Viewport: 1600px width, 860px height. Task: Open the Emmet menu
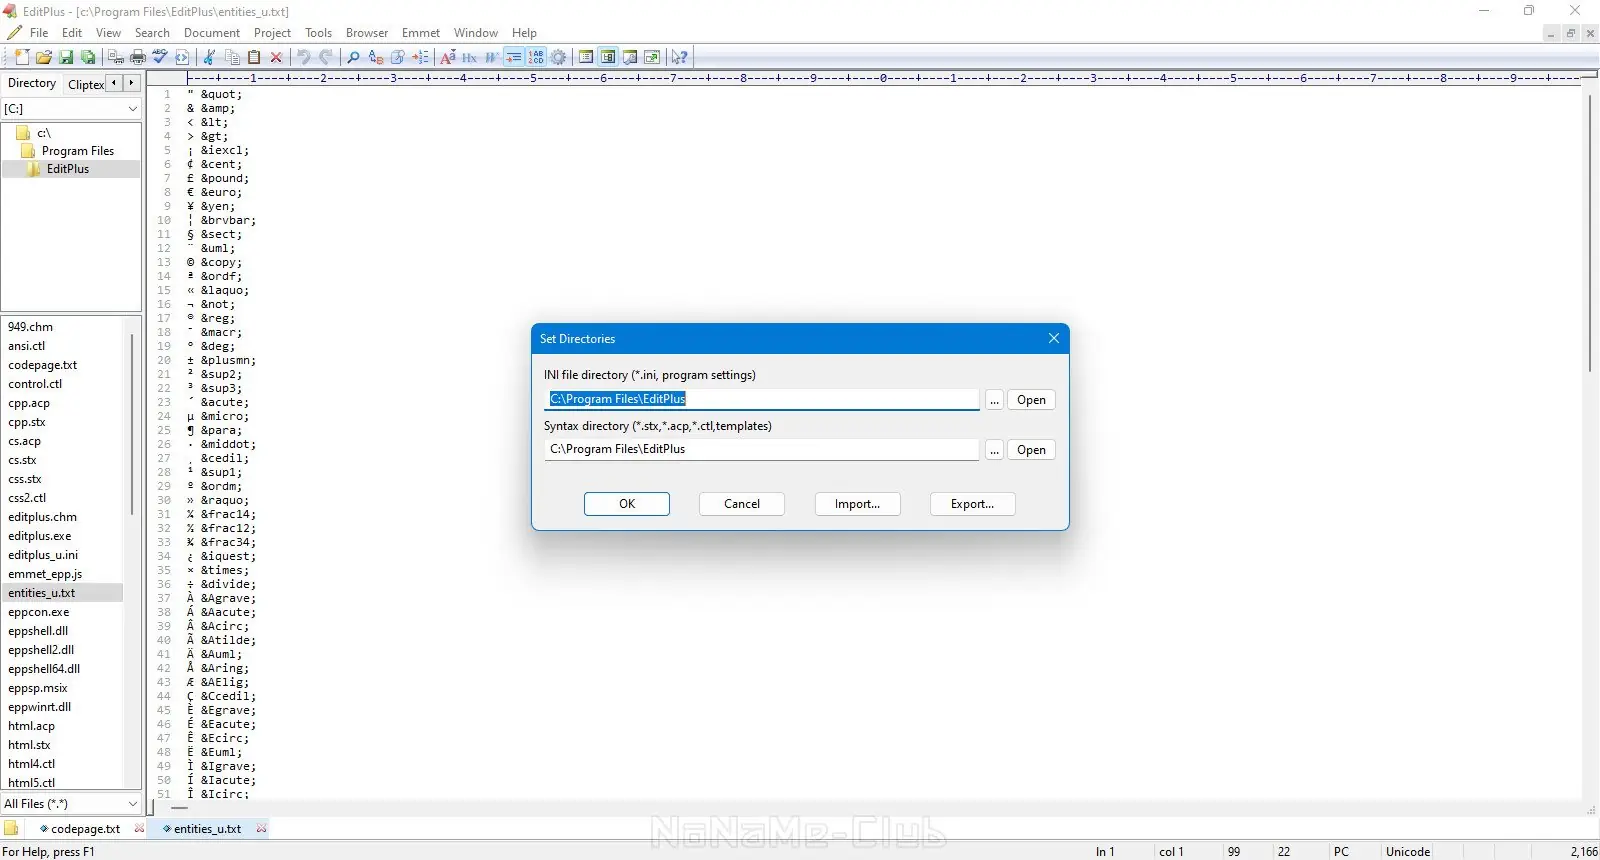tap(421, 33)
